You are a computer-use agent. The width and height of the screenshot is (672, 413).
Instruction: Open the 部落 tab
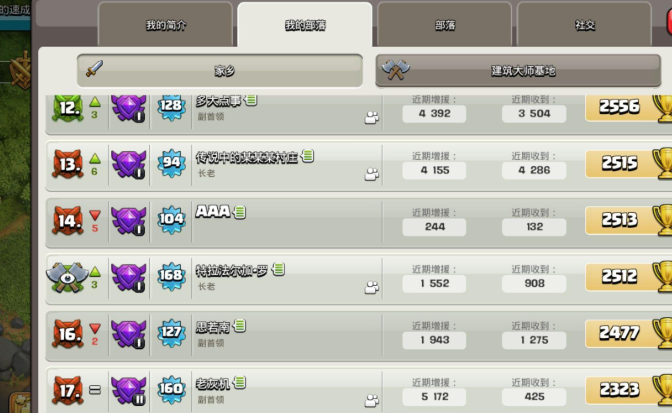pos(444,25)
